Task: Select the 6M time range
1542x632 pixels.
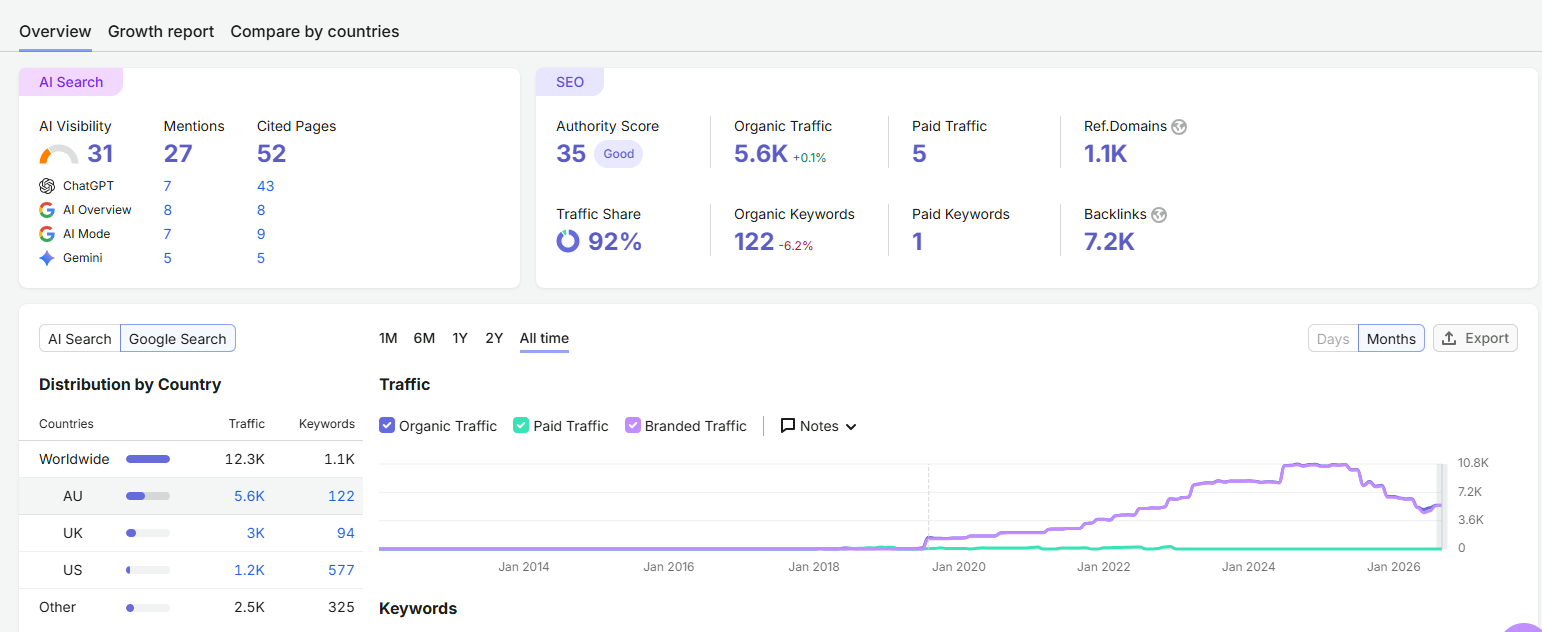Action: click(424, 338)
